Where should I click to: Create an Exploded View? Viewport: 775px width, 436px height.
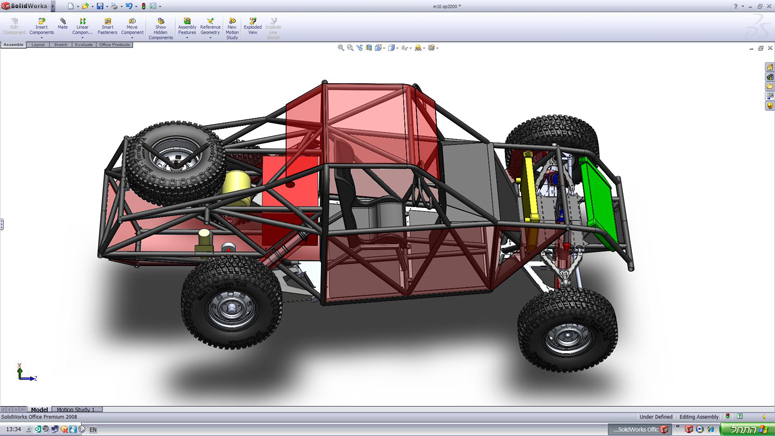[x=253, y=25]
